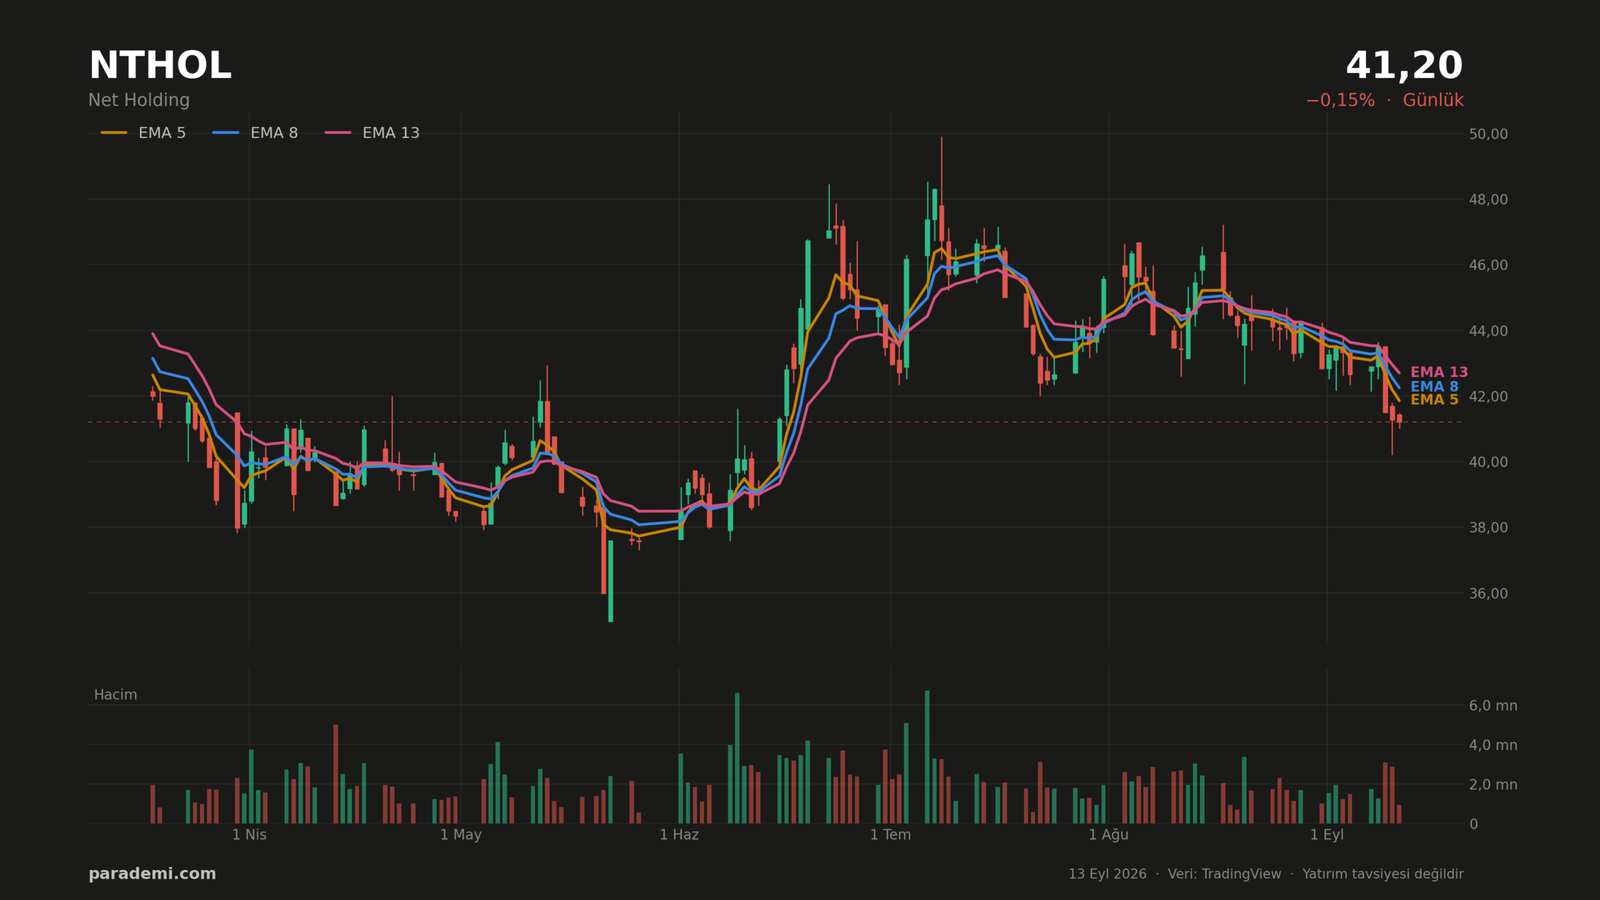The width and height of the screenshot is (1600, 900).
Task: Click the 48,00 price axis label
Action: point(1488,200)
